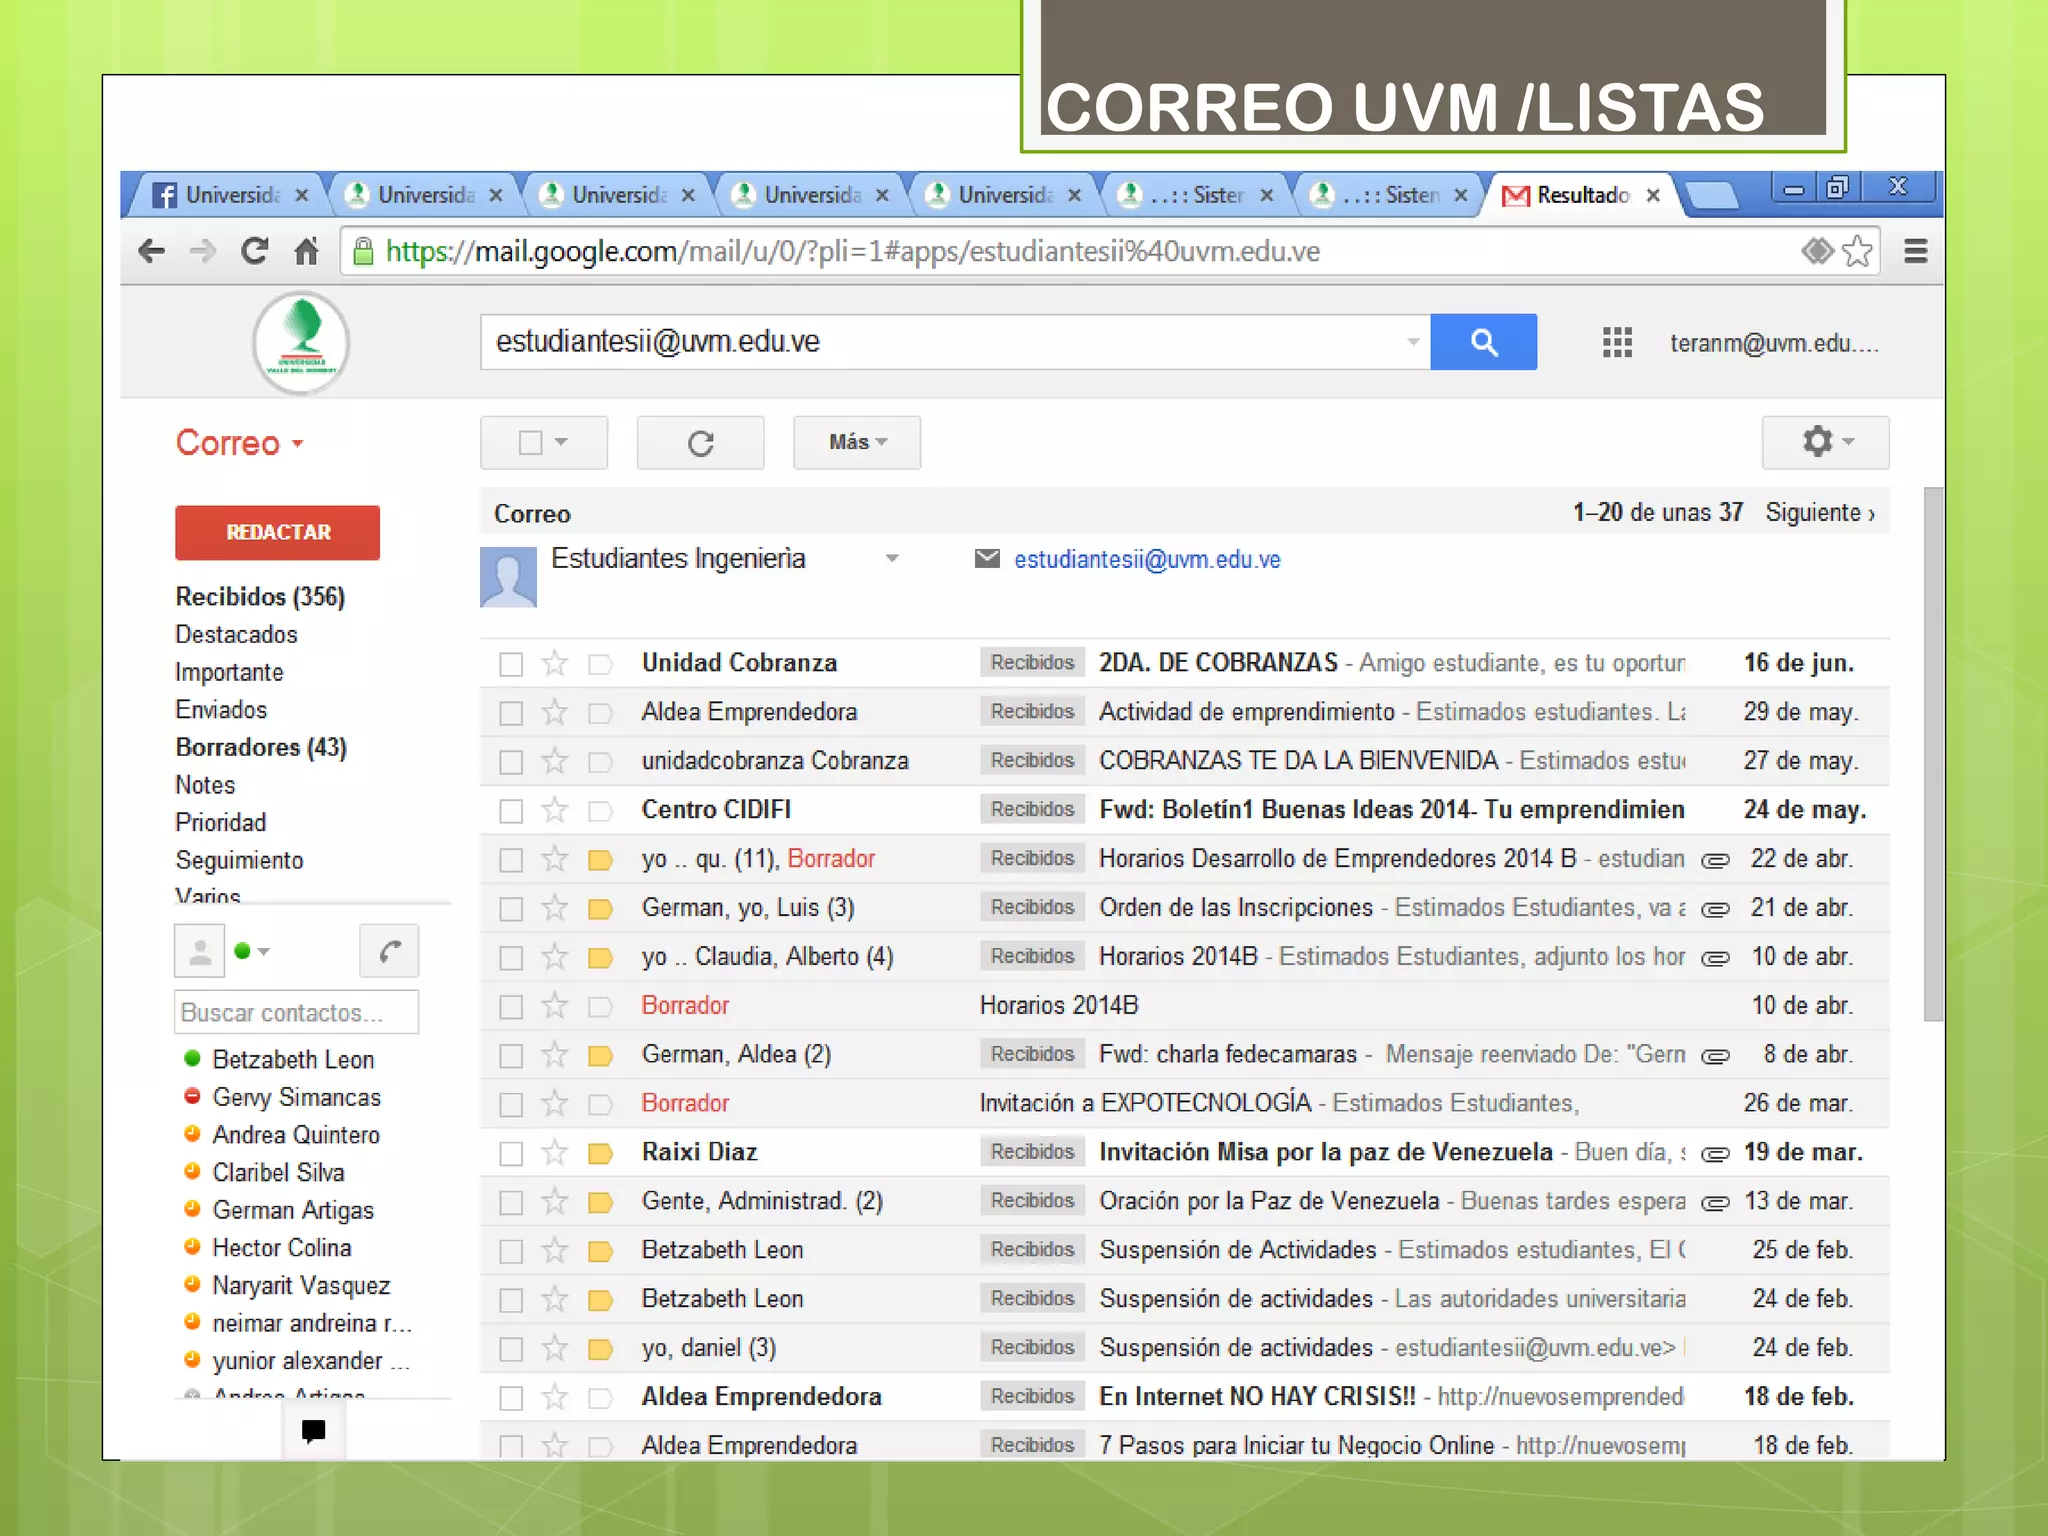Image resolution: width=2048 pixels, height=1536 pixels.
Task: Switch to Resultado Gmail tab
Action: point(1583,195)
